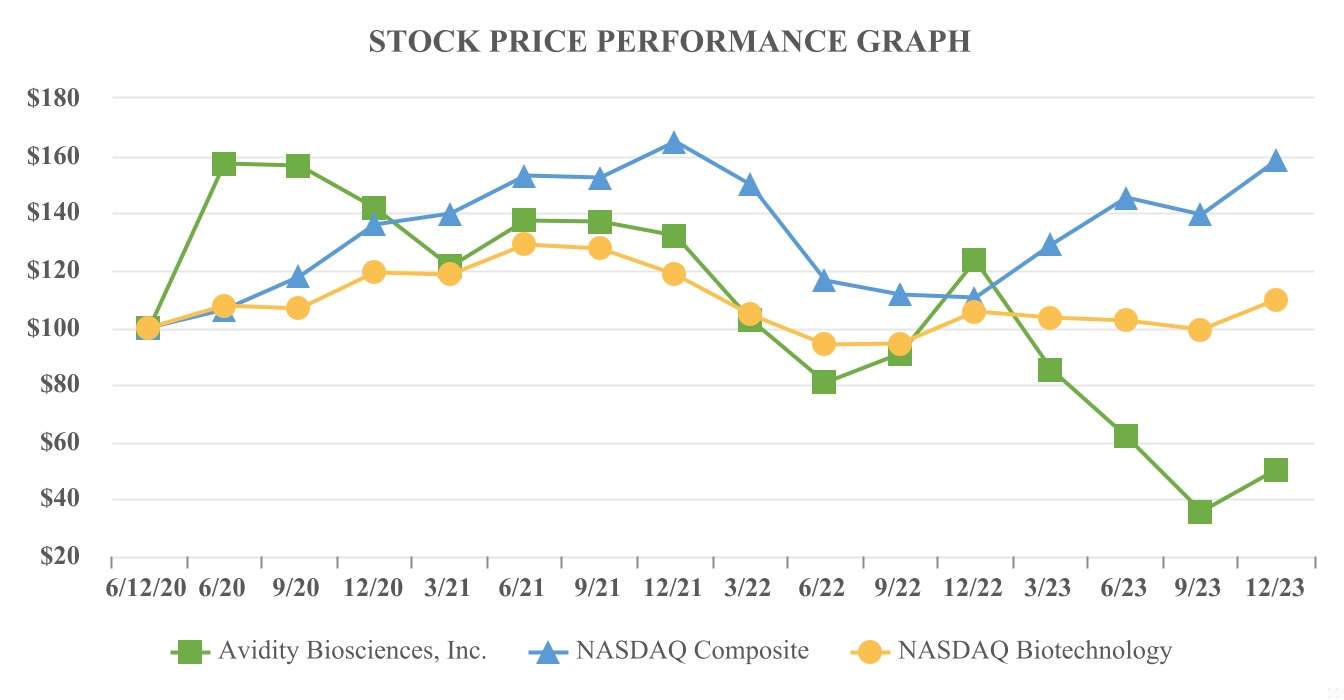Click the NASDAQ Composite triangle at 12/23
The width and height of the screenshot is (1344, 700).
(x=1275, y=162)
